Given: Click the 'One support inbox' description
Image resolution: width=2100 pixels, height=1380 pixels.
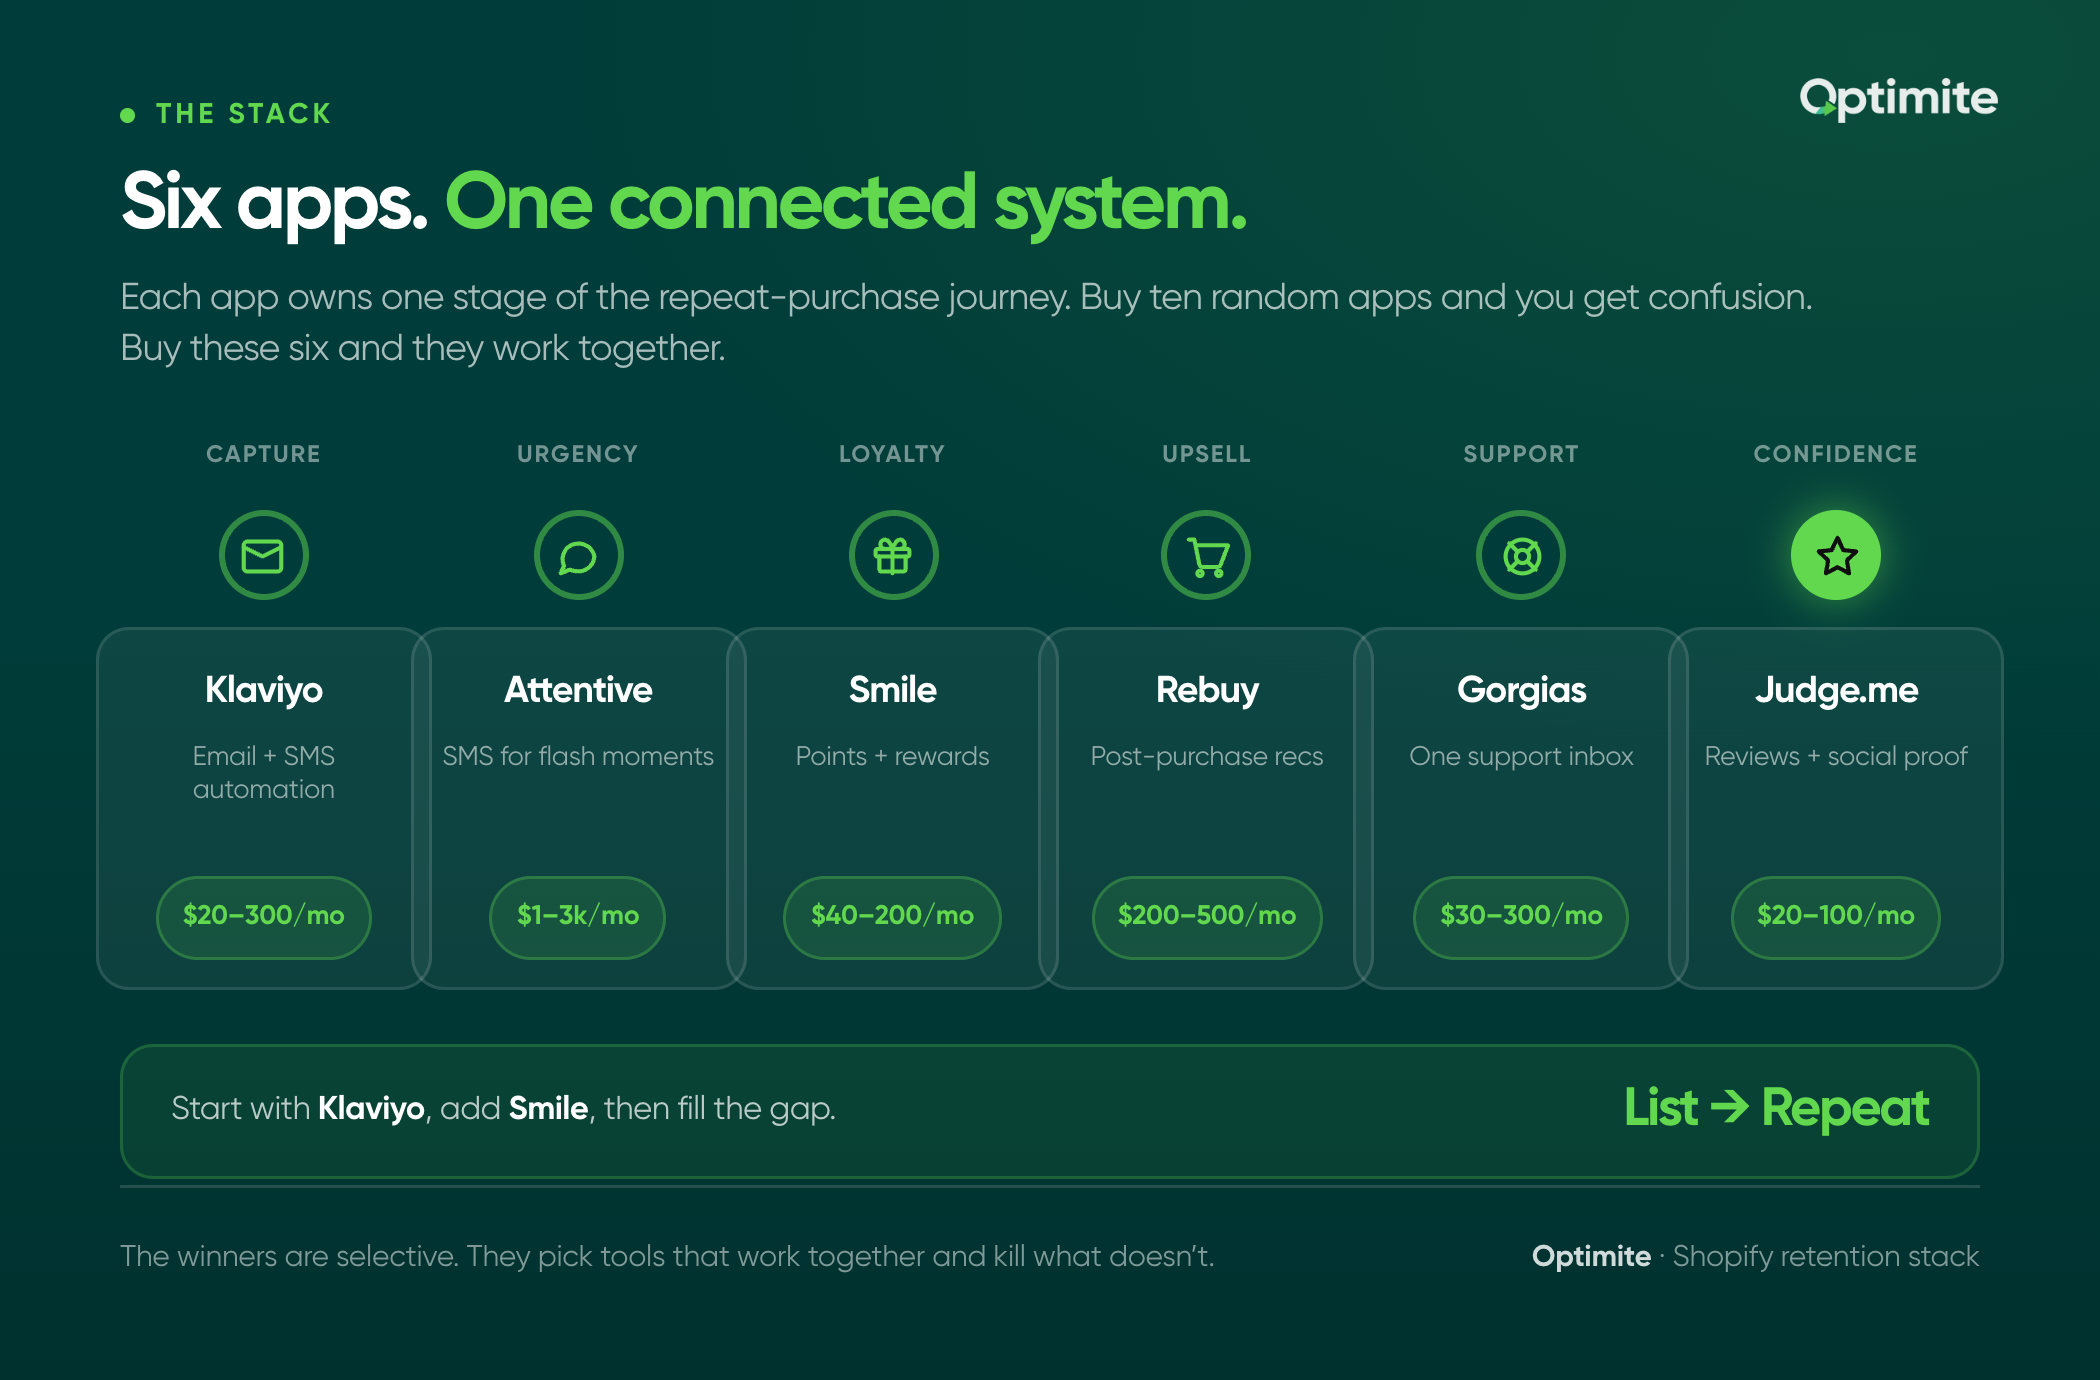Looking at the screenshot, I should pyautogui.click(x=1521, y=756).
